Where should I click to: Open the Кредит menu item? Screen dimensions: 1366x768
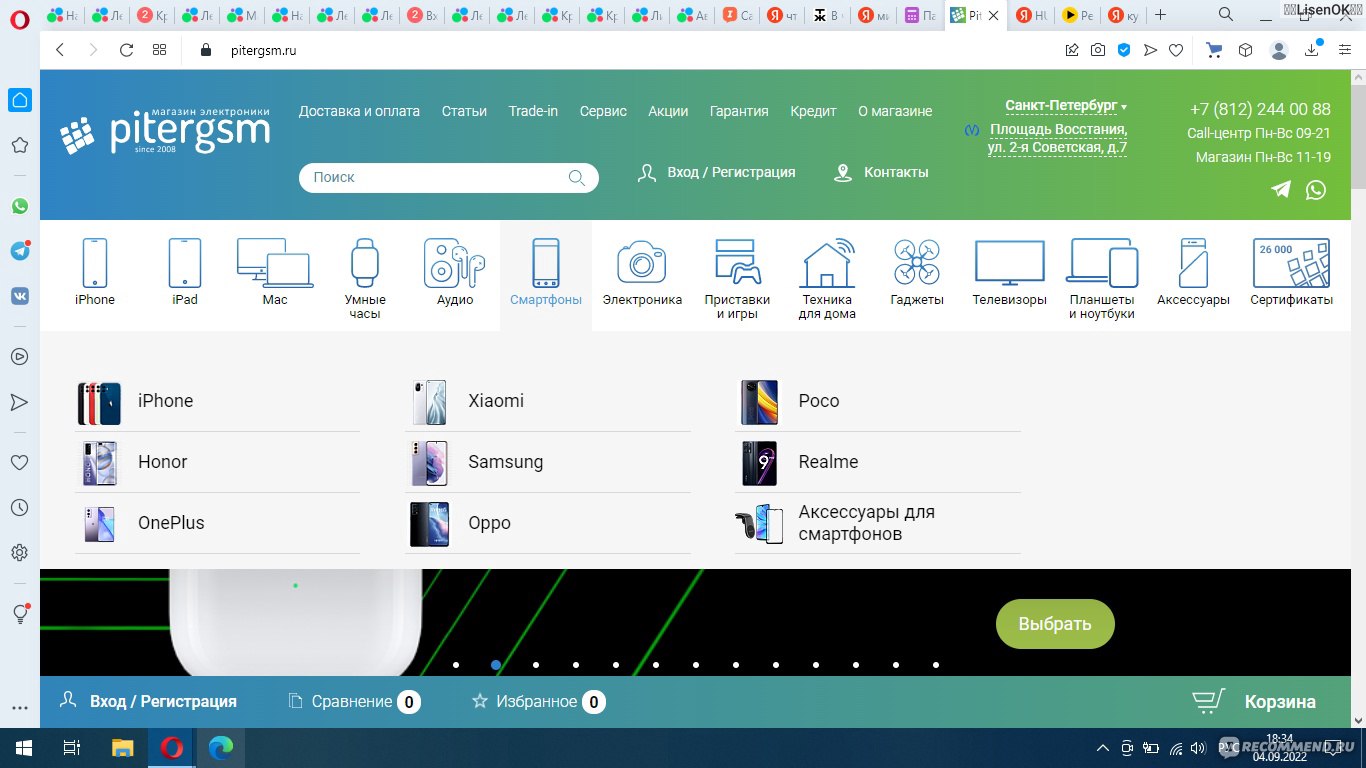point(813,111)
